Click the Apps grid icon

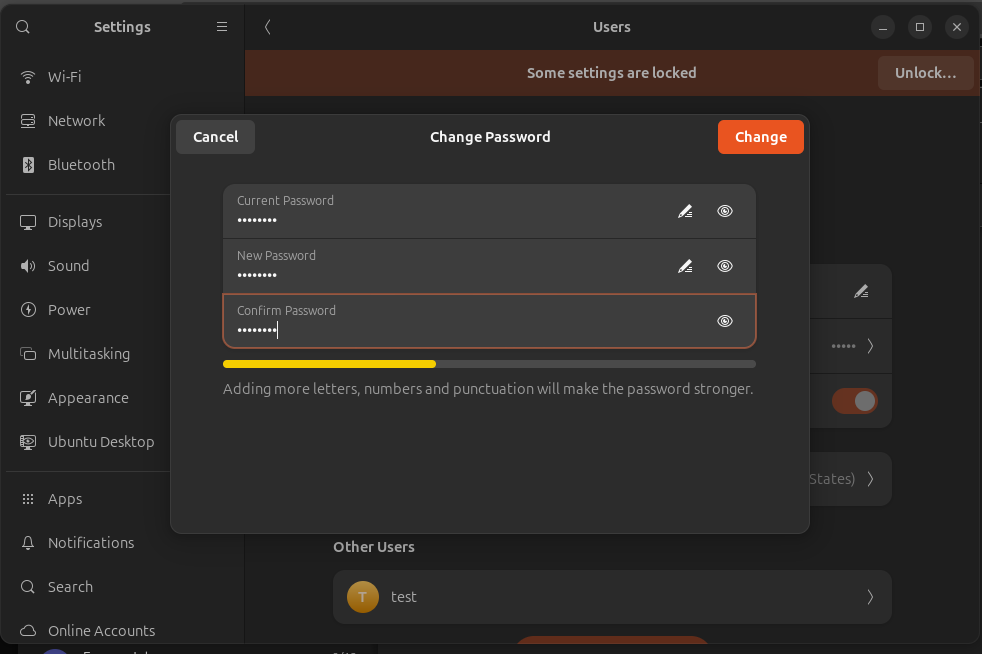(x=28, y=499)
